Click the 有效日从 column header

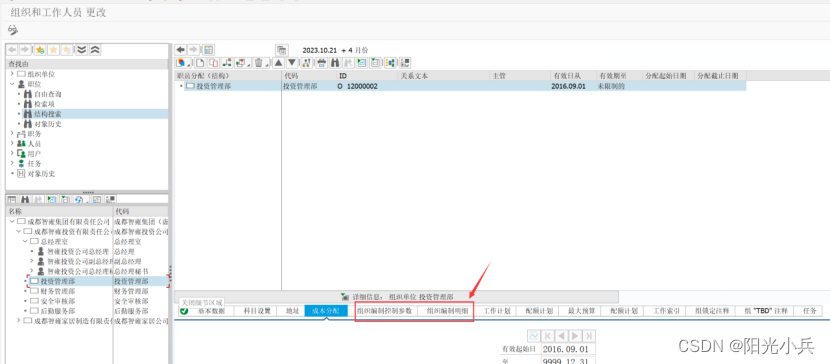point(573,76)
